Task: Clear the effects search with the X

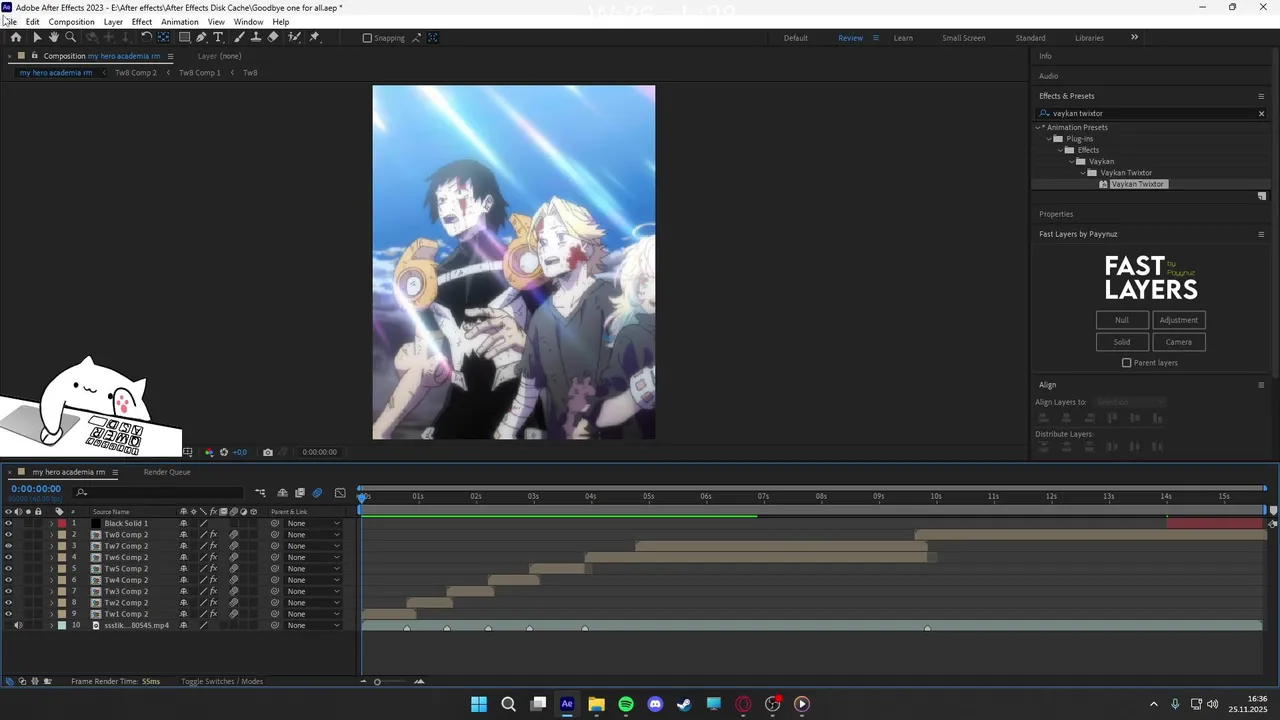Action: [1261, 113]
